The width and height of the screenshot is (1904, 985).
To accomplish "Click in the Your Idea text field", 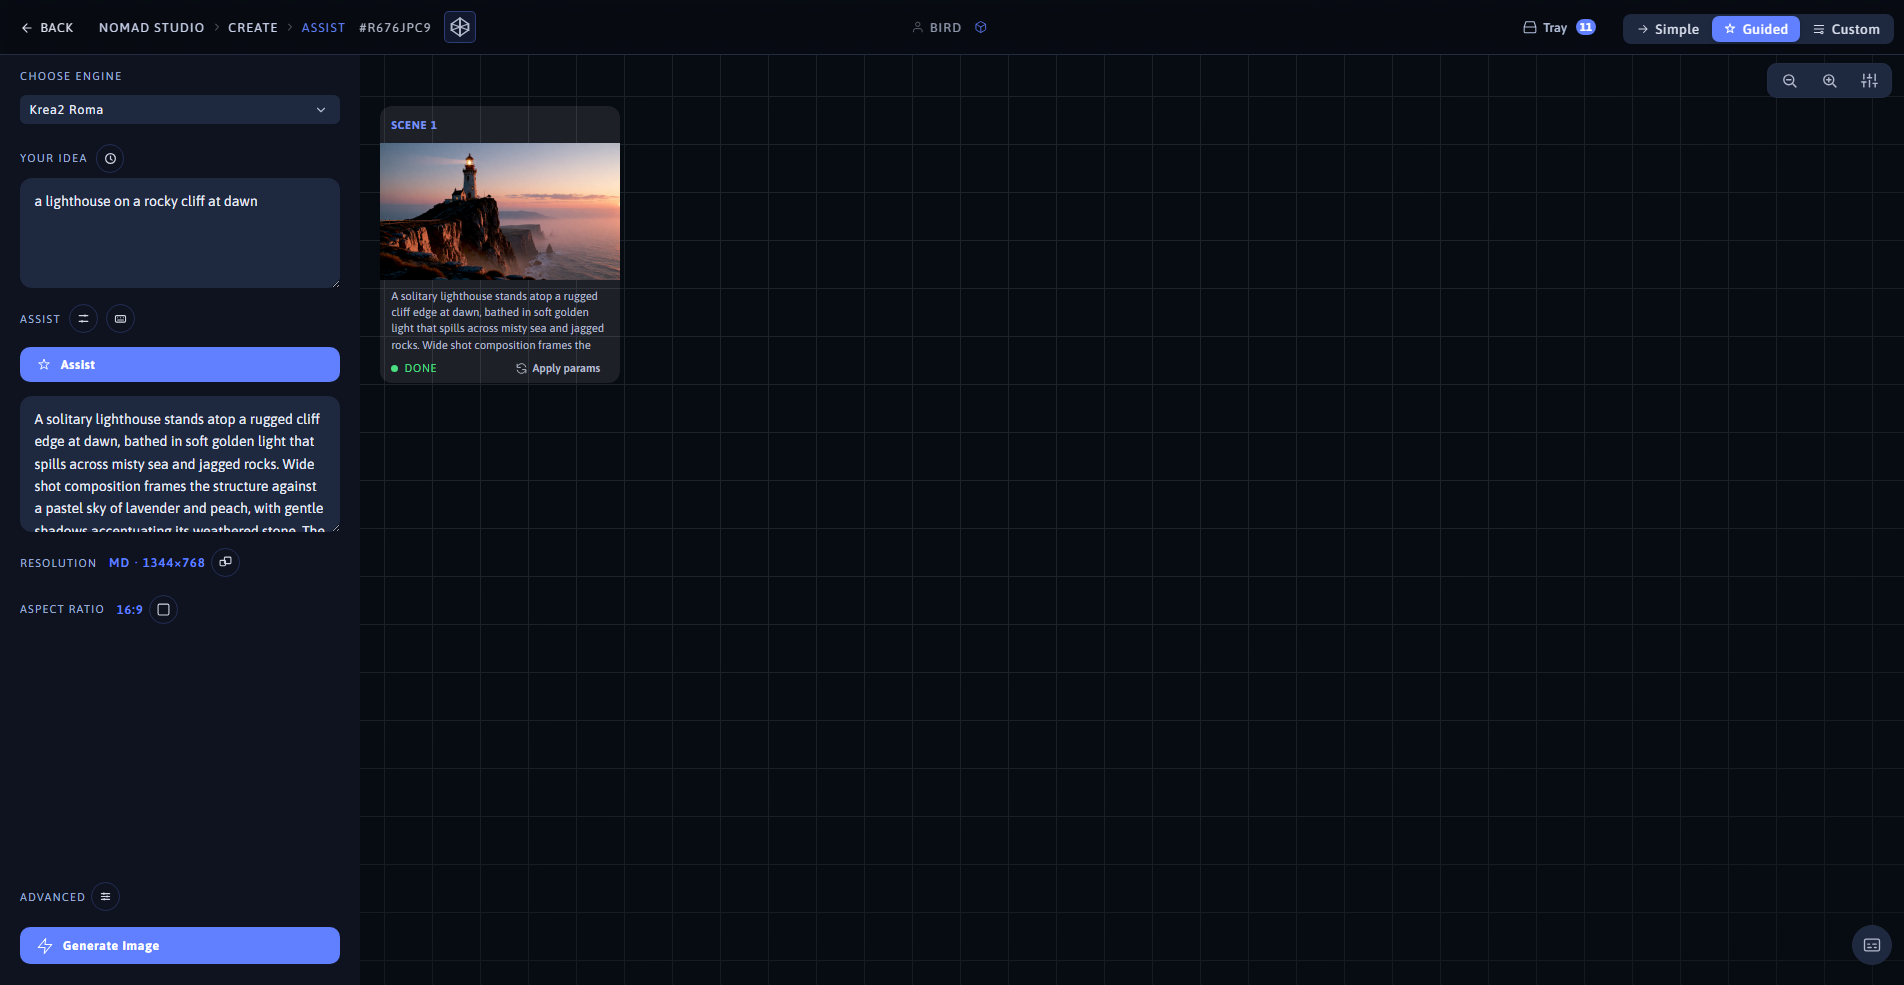I will [180, 233].
